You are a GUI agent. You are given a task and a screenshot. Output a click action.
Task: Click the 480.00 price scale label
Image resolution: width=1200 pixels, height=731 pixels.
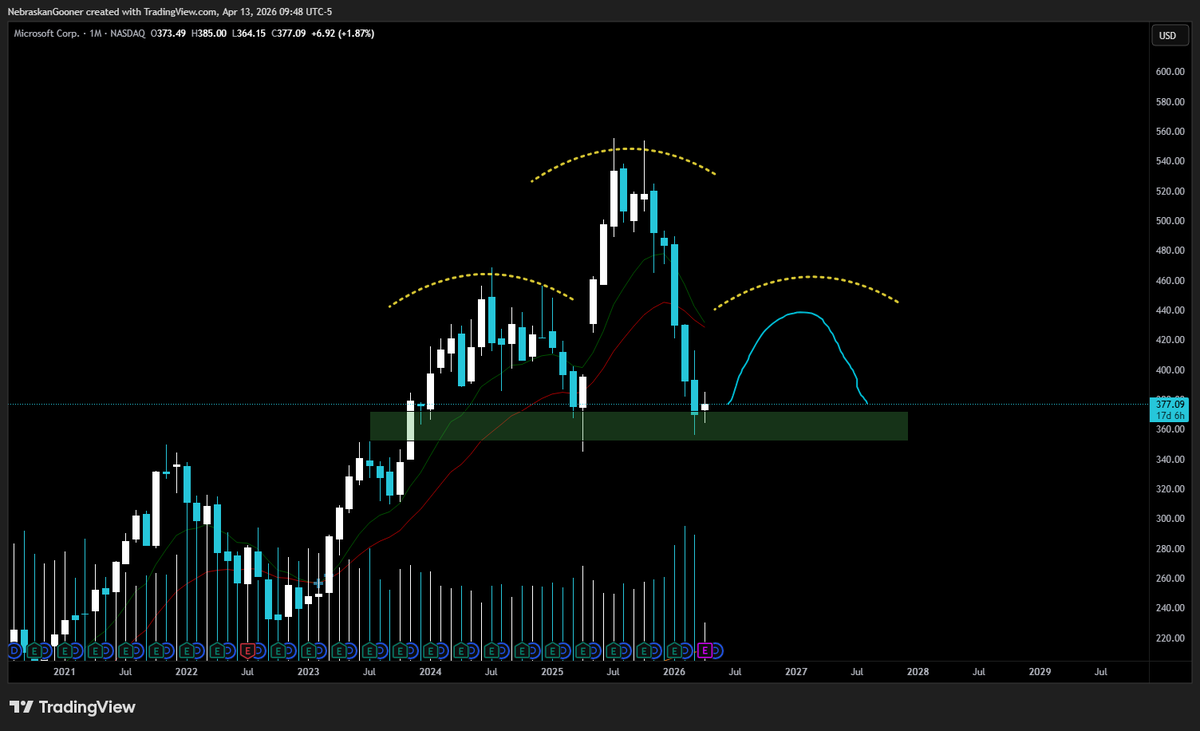click(1168, 251)
